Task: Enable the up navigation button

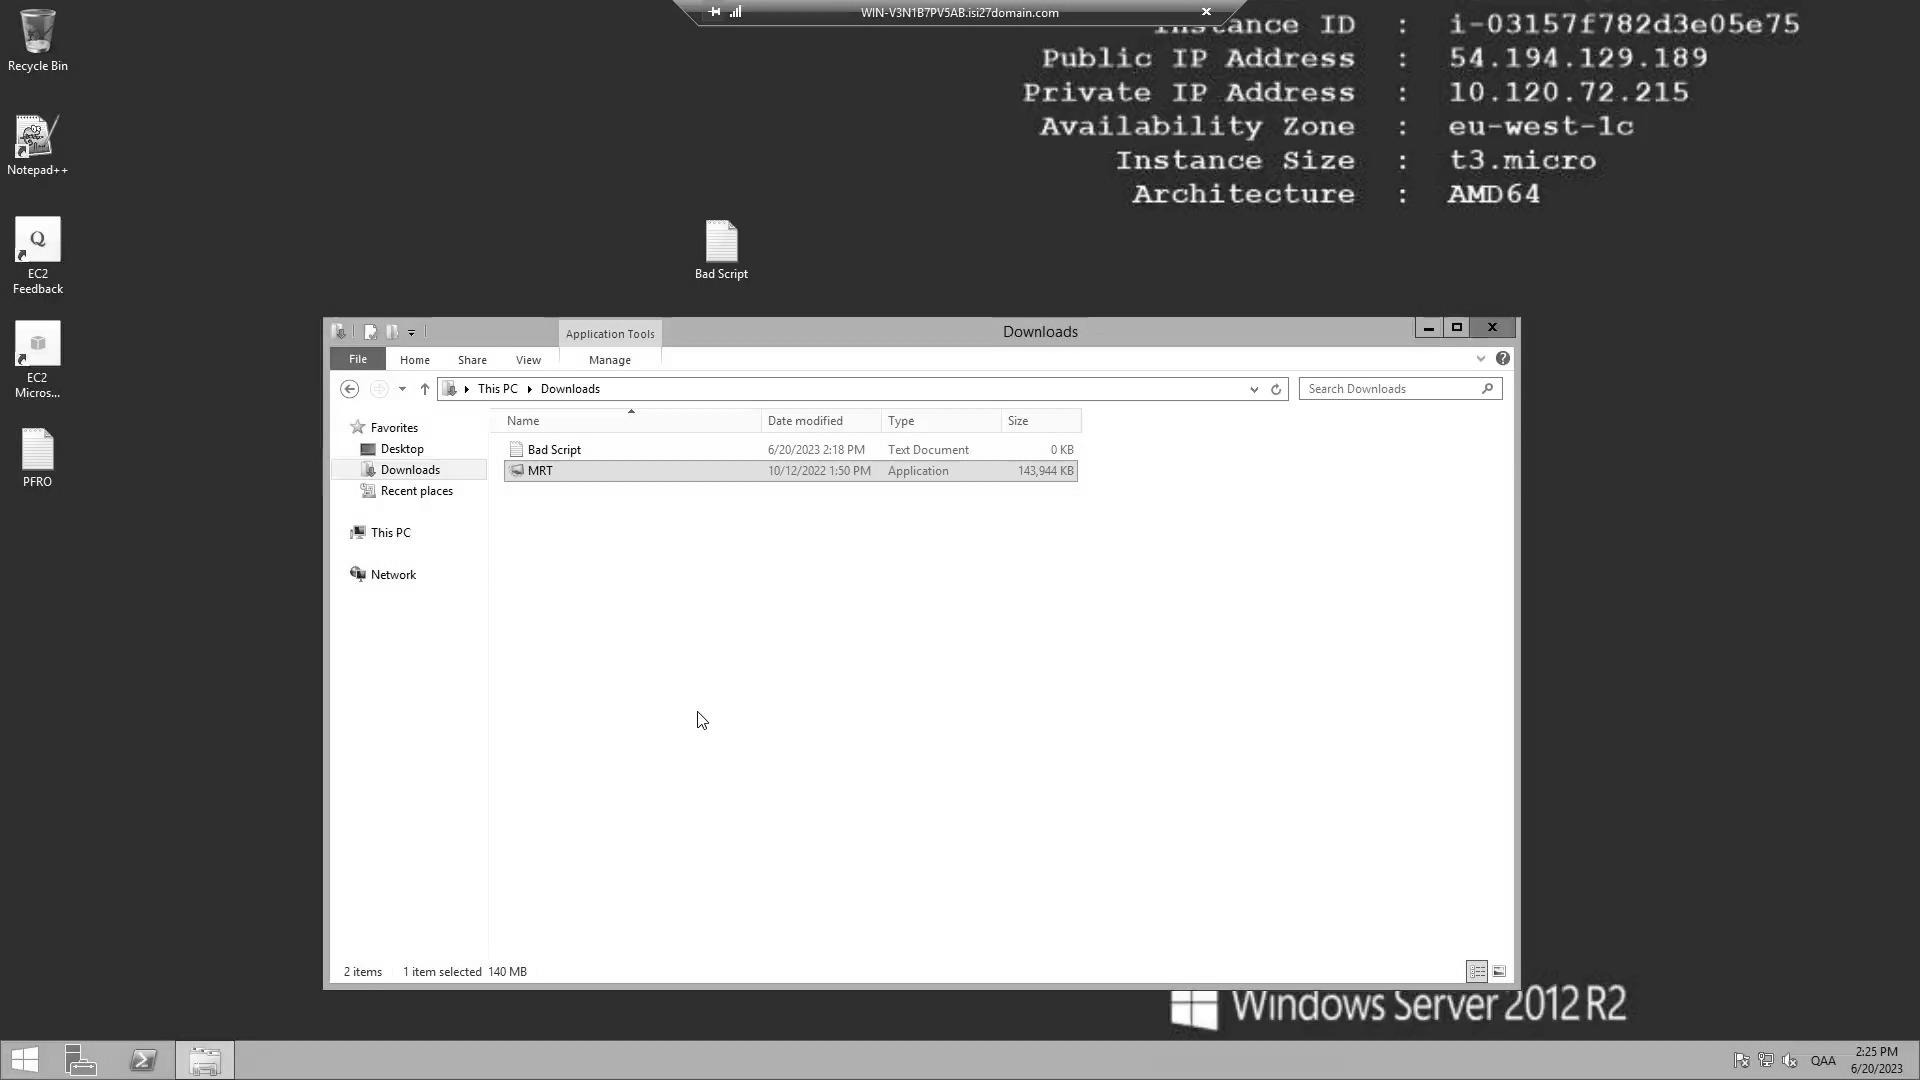Action: (425, 388)
